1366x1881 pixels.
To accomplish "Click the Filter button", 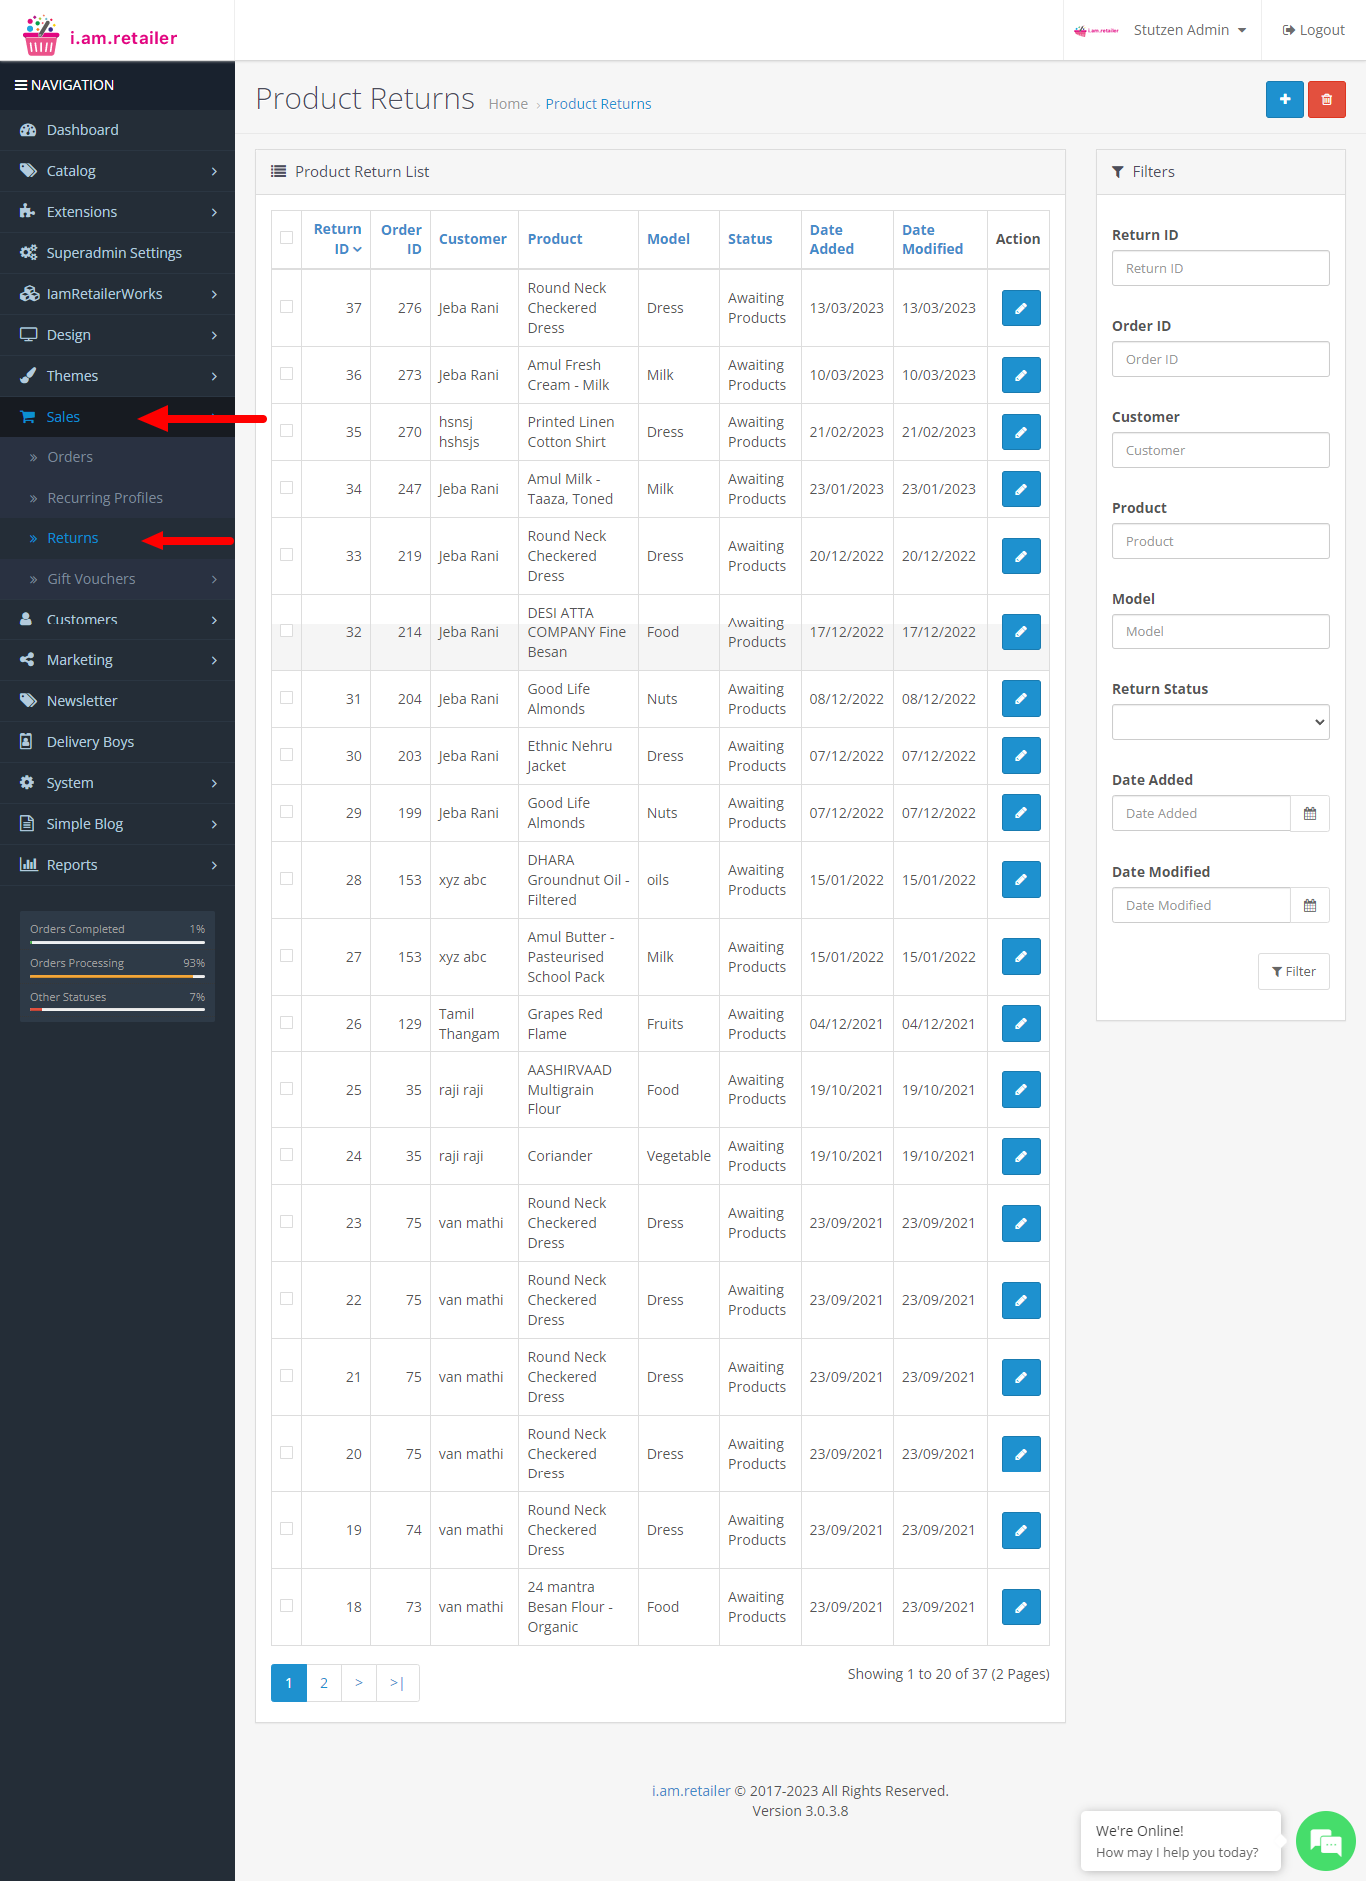I will [1293, 971].
